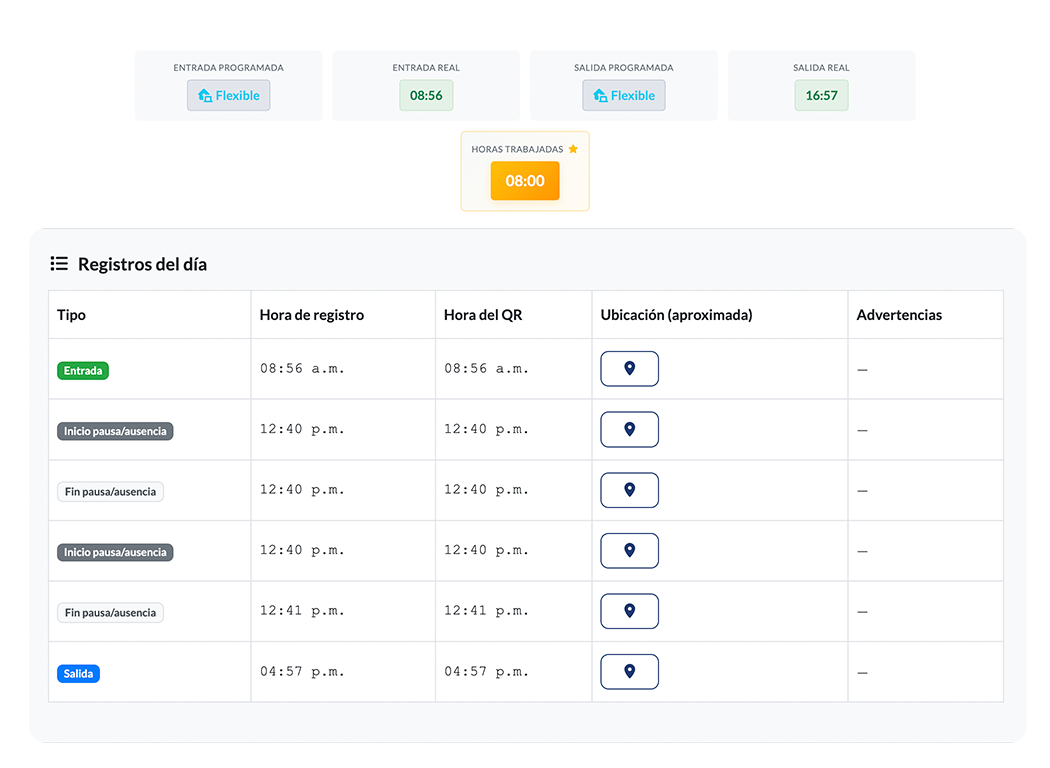Click the 08:56 Entrada Real time badge
This screenshot has width=1050, height=768.
(x=426, y=96)
